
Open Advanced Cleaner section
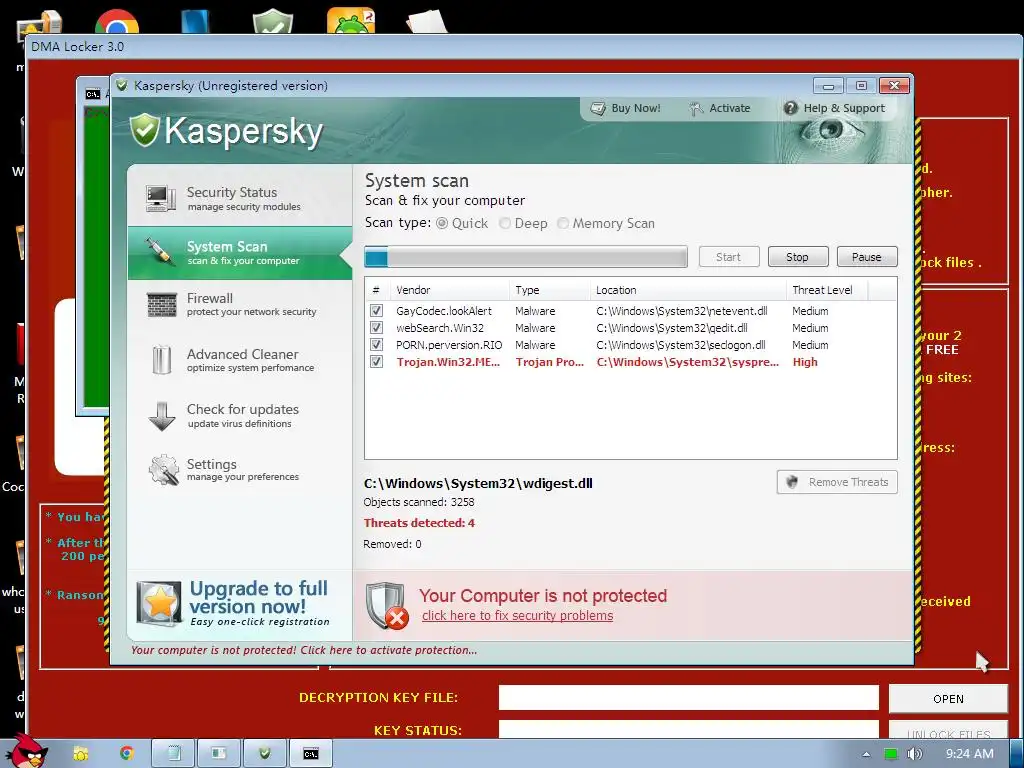click(239, 360)
